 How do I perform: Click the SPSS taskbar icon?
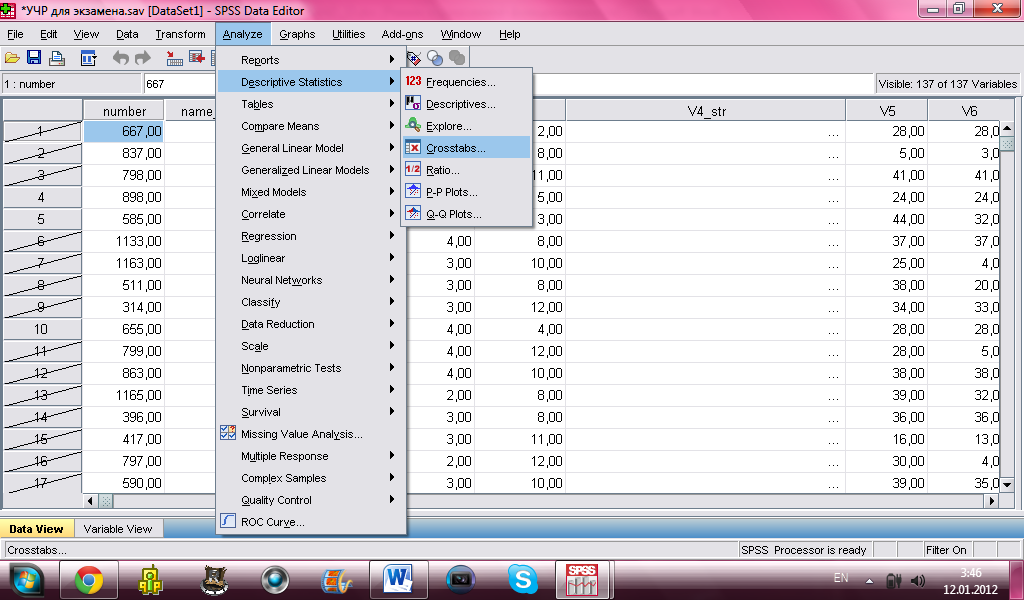pos(581,580)
